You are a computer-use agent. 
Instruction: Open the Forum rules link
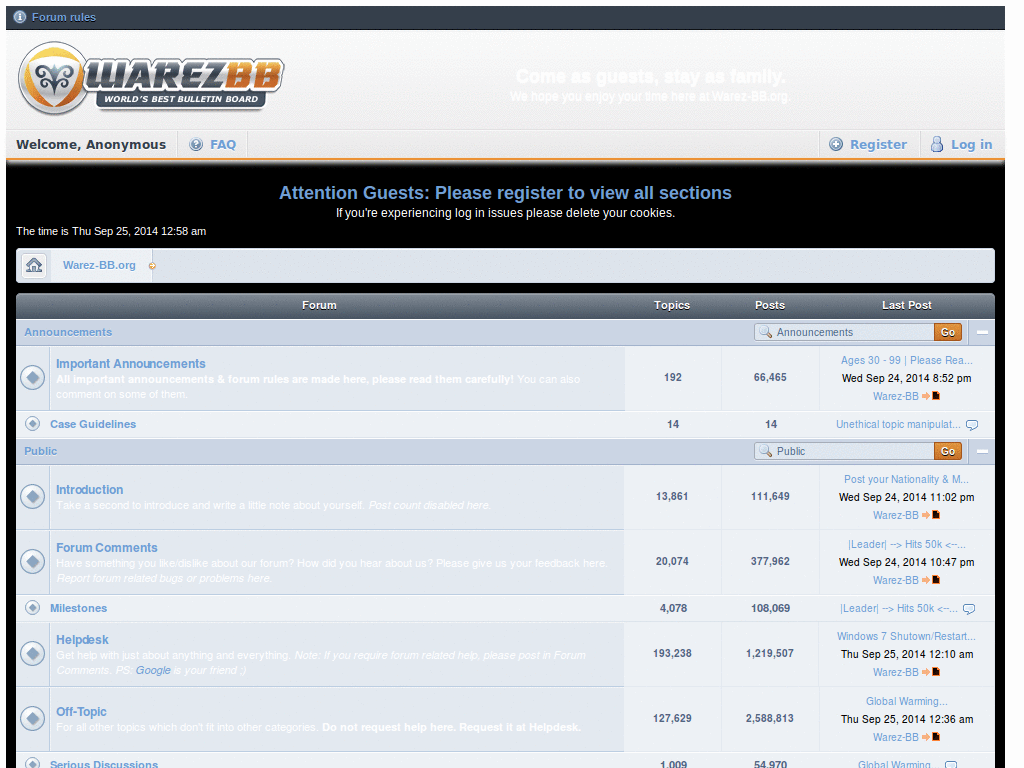click(x=63, y=17)
